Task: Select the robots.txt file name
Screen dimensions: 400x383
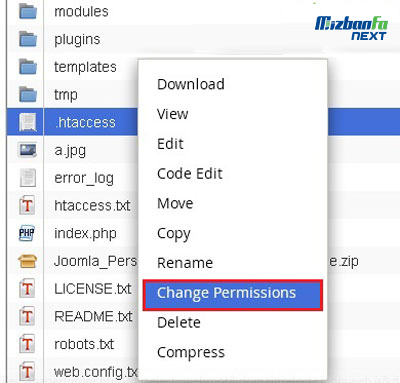Action: point(84,344)
